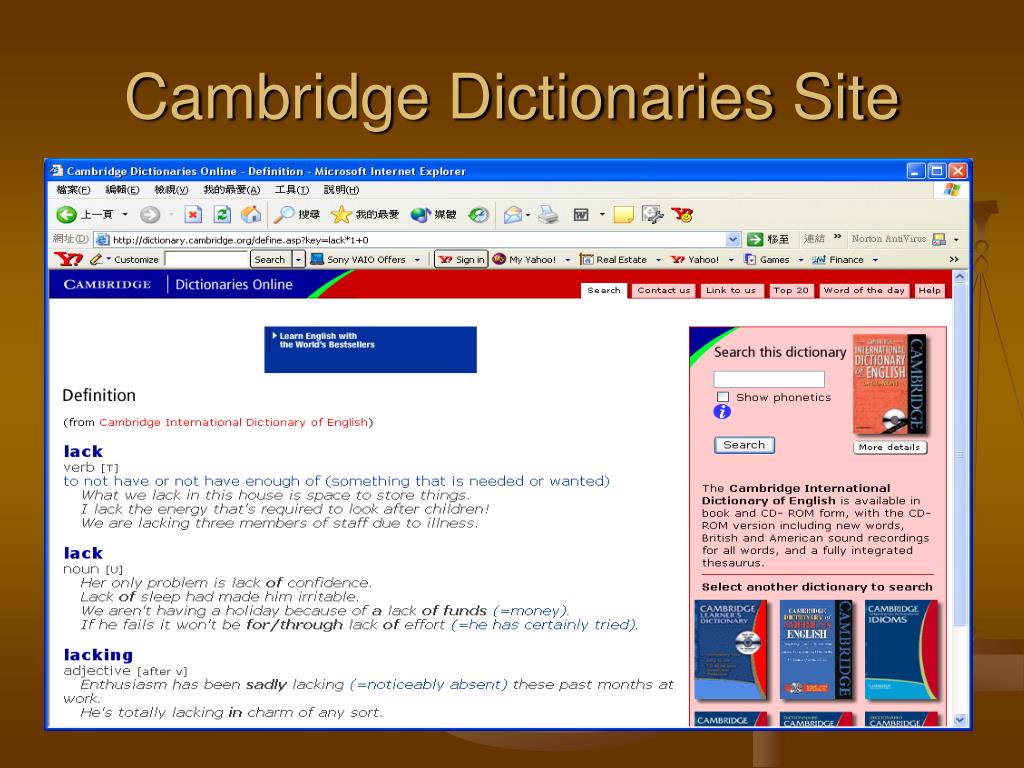Open the 我的最愛(A) Favorites menu
Image resolution: width=1024 pixels, height=768 pixels.
click(231, 190)
